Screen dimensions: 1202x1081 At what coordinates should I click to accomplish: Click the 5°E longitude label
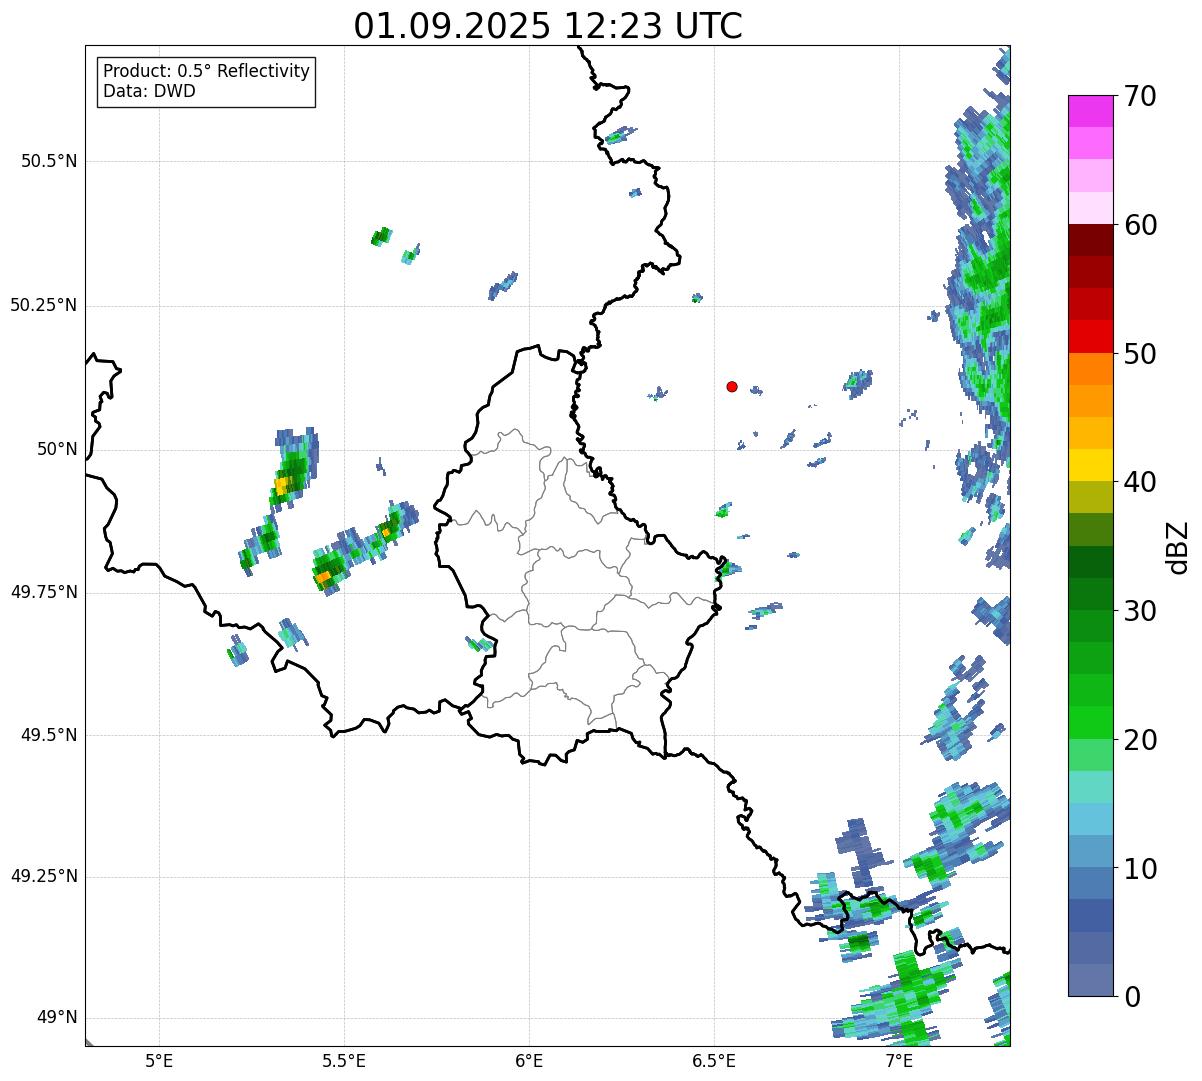(159, 1060)
